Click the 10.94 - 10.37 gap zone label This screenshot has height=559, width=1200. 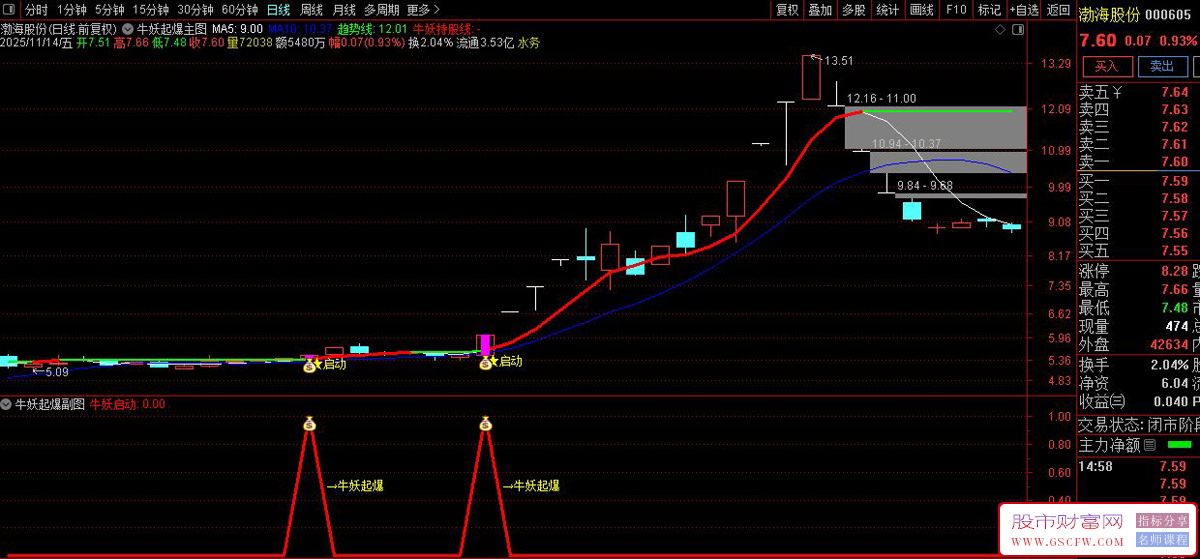tap(907, 144)
